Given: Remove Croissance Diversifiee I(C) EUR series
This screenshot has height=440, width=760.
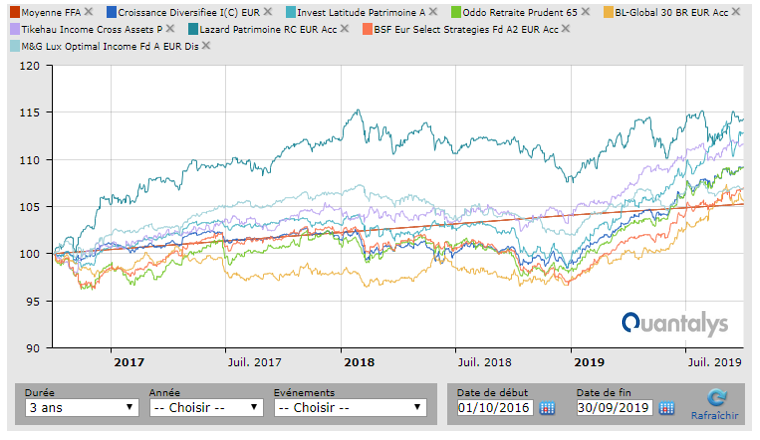Looking at the screenshot, I should 268,12.
